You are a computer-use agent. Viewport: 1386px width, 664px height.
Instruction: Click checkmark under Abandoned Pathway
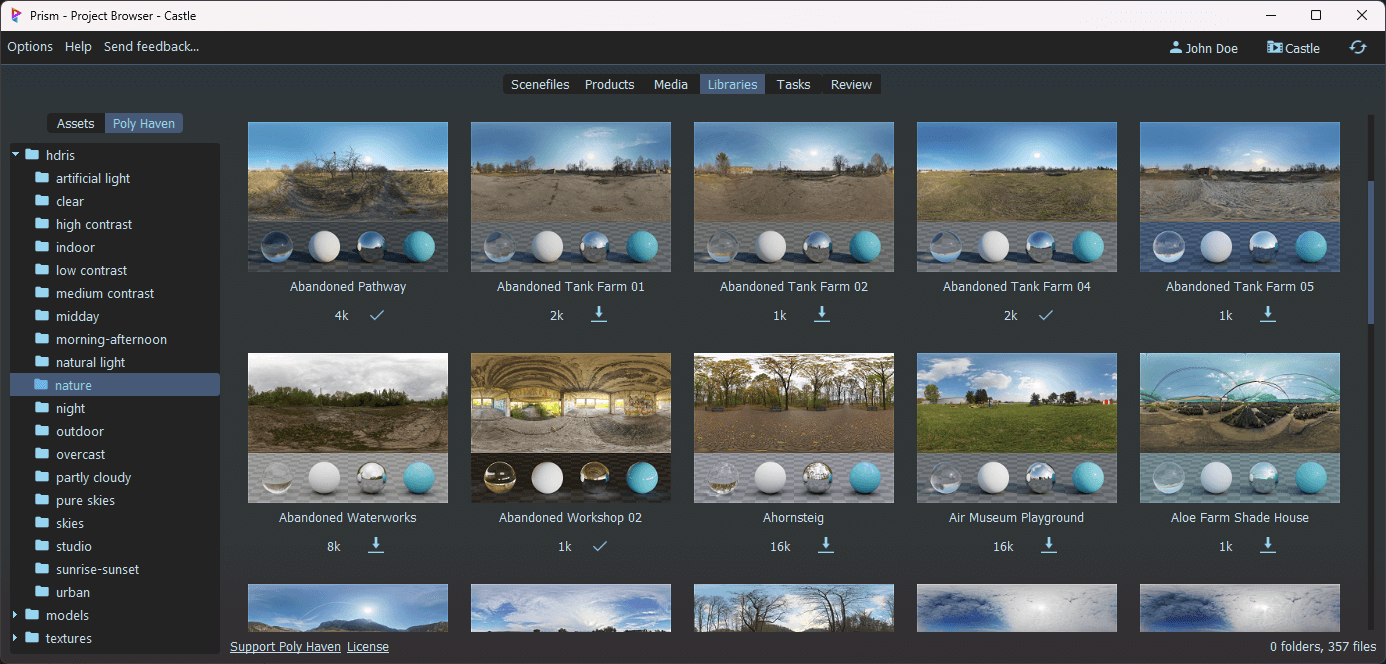[x=376, y=315]
